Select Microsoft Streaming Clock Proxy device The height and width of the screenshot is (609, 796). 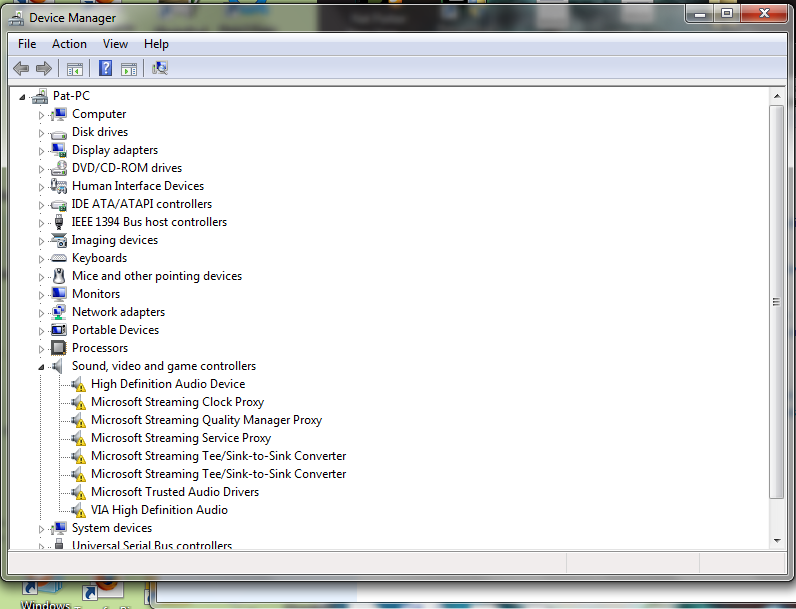pyautogui.click(x=177, y=402)
